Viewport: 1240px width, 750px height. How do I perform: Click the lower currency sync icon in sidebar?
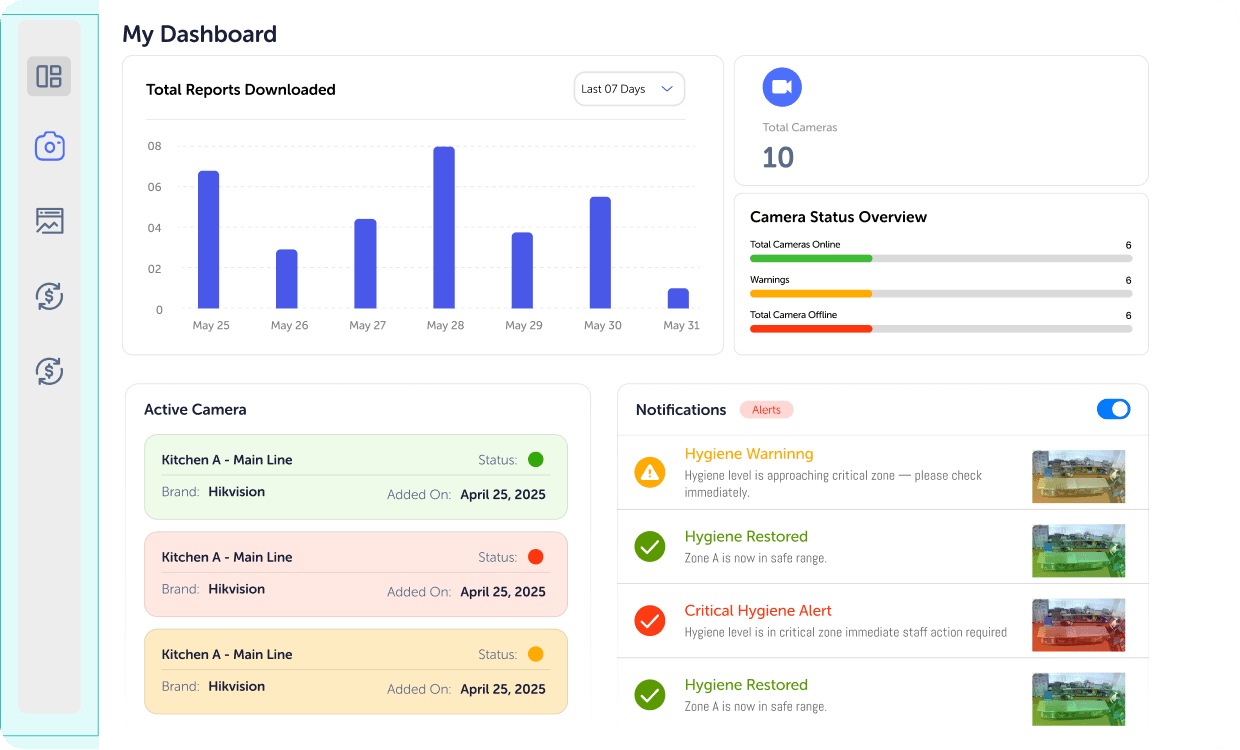click(x=49, y=371)
